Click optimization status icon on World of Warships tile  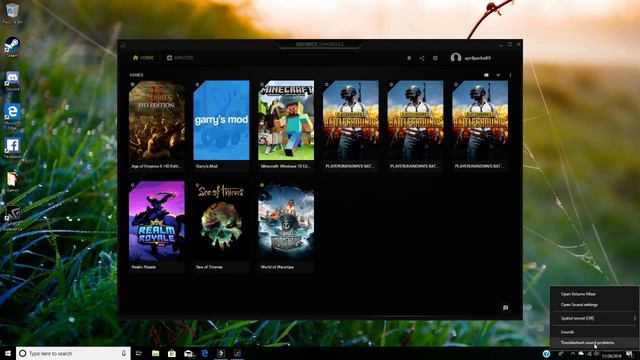coord(262,185)
